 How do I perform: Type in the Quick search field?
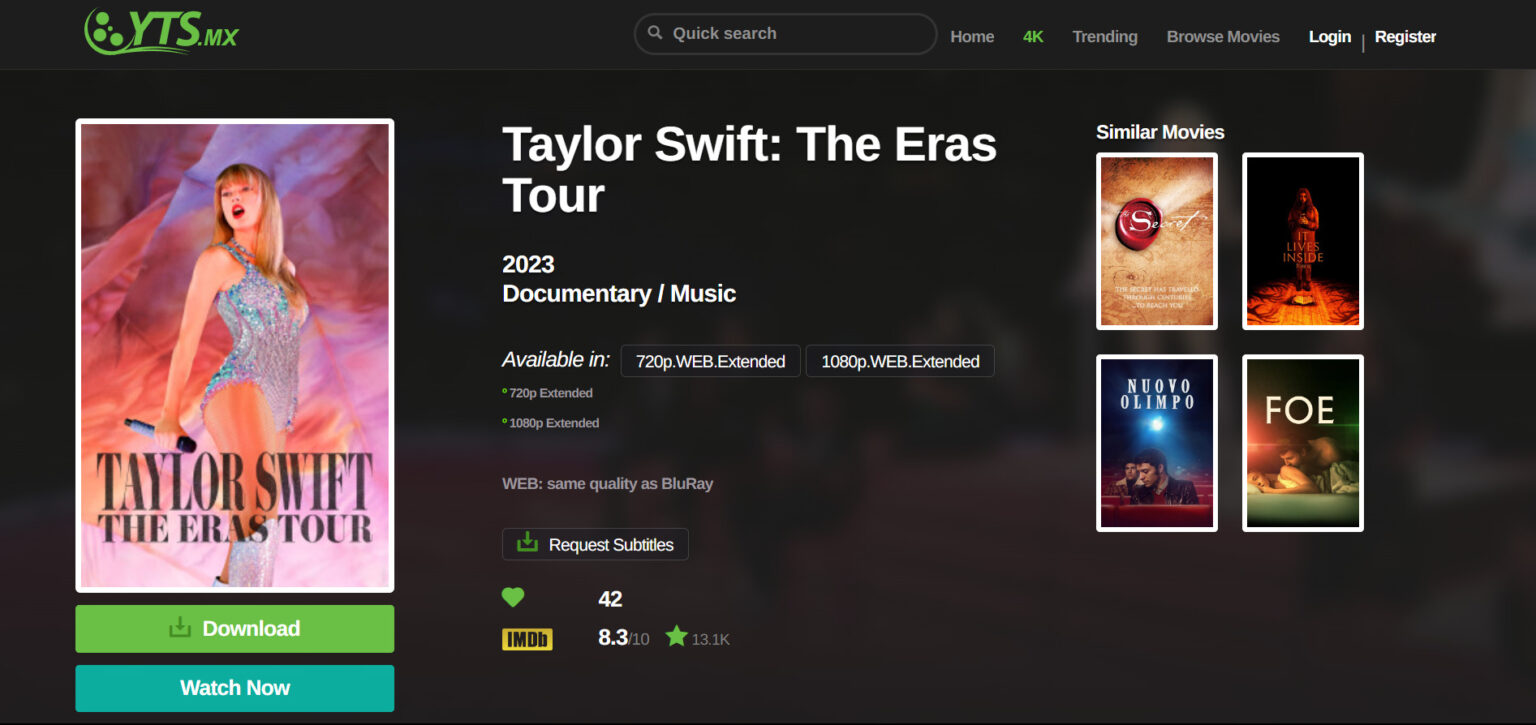click(795, 33)
